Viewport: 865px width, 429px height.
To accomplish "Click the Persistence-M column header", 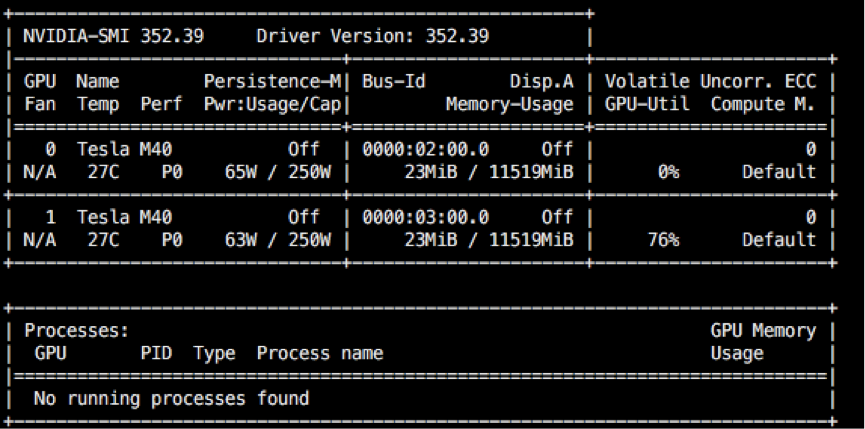I will (273, 81).
